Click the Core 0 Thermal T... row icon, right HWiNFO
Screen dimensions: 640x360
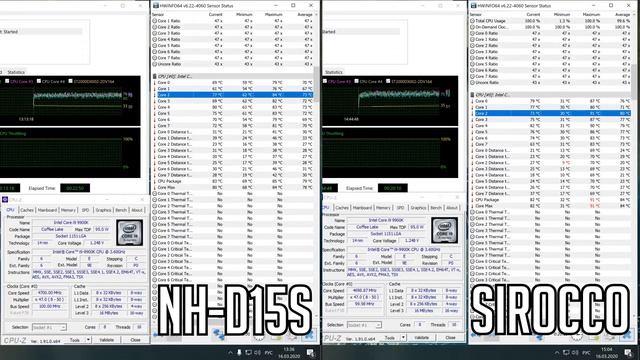click(472, 212)
